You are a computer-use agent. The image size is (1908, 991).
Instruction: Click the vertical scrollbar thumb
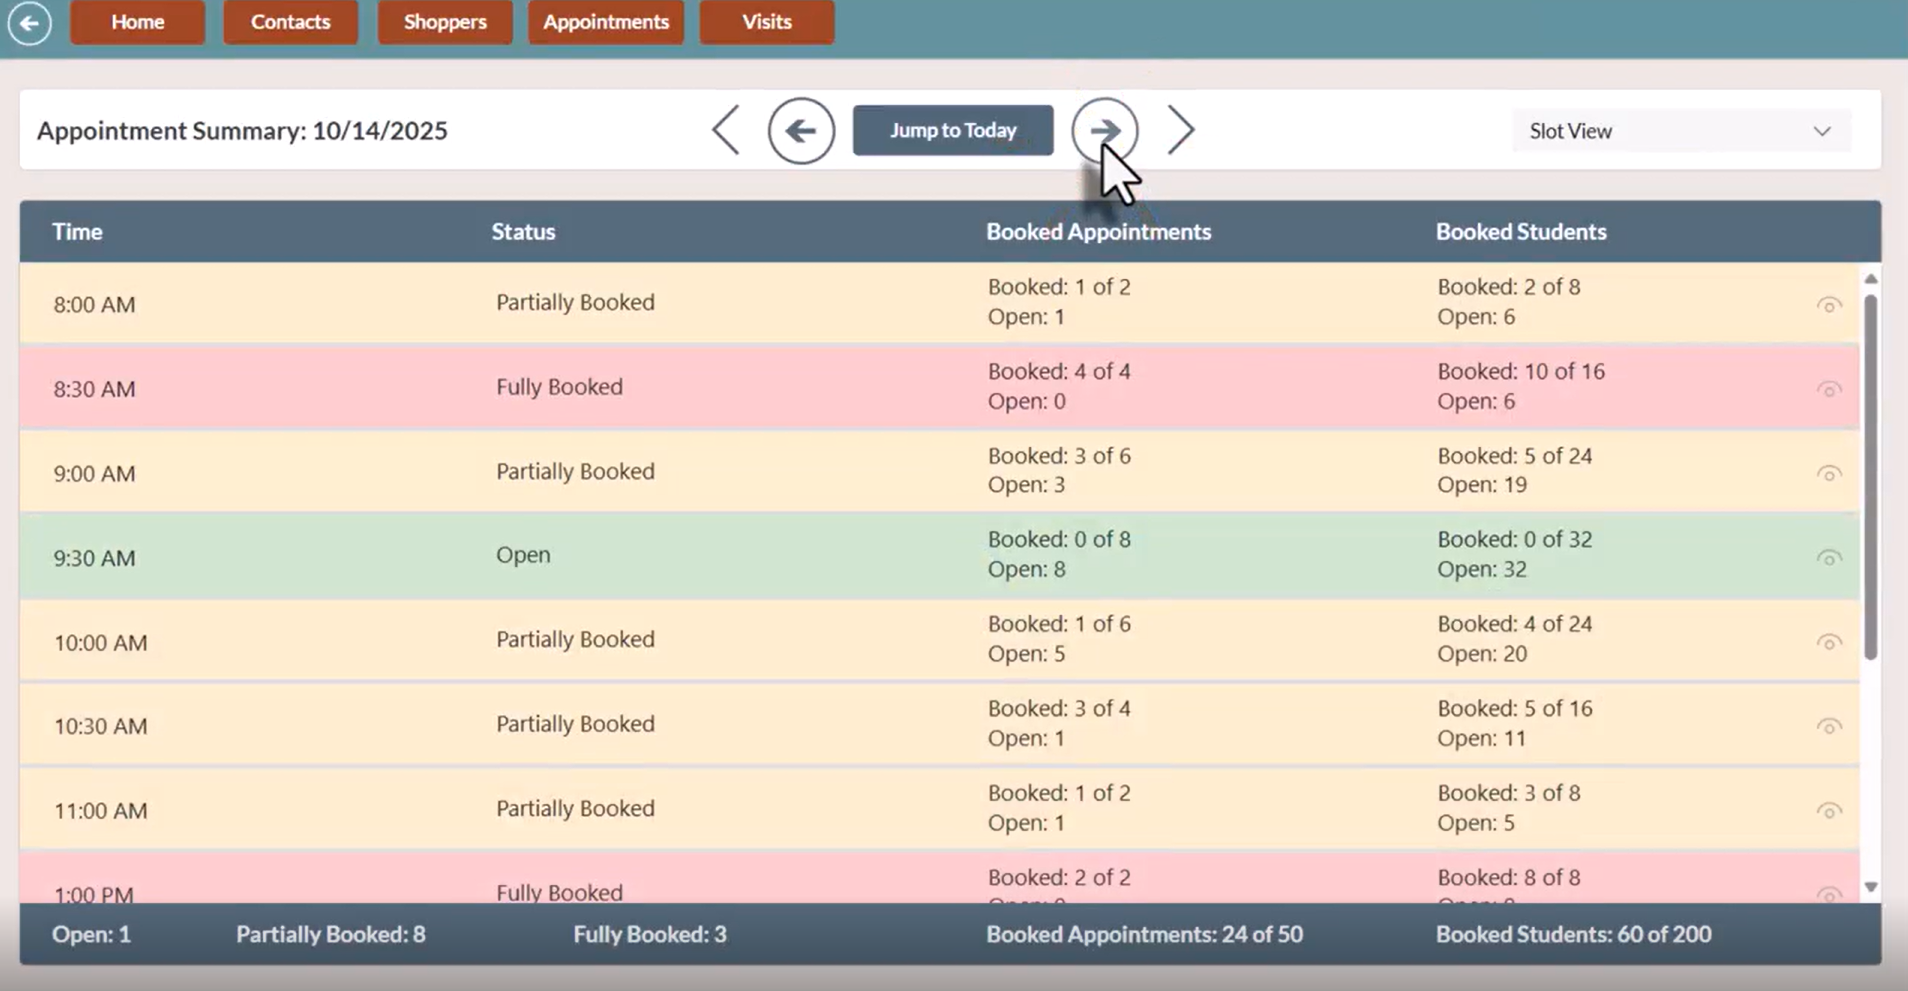[x=1871, y=477]
